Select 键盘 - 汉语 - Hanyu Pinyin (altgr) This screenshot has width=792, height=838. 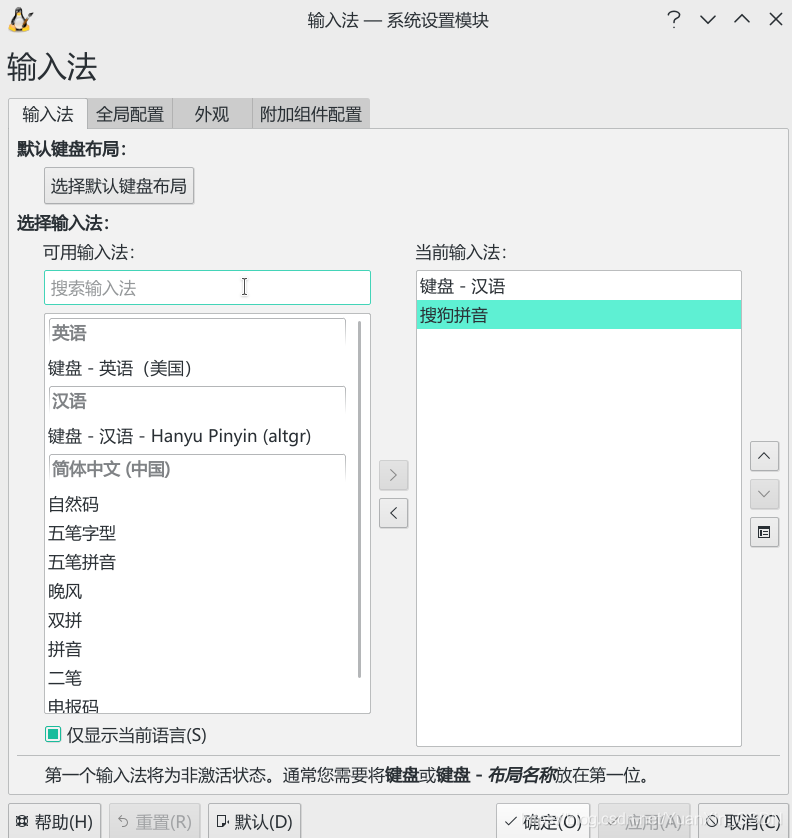pos(198,436)
